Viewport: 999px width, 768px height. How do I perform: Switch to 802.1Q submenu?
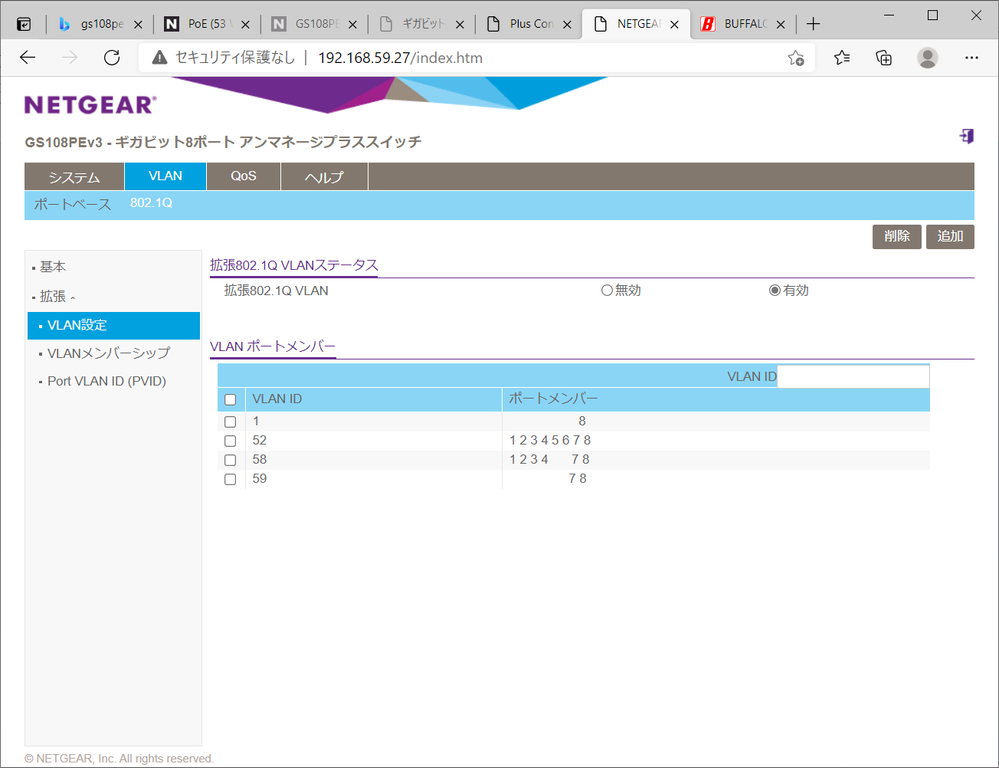151,203
